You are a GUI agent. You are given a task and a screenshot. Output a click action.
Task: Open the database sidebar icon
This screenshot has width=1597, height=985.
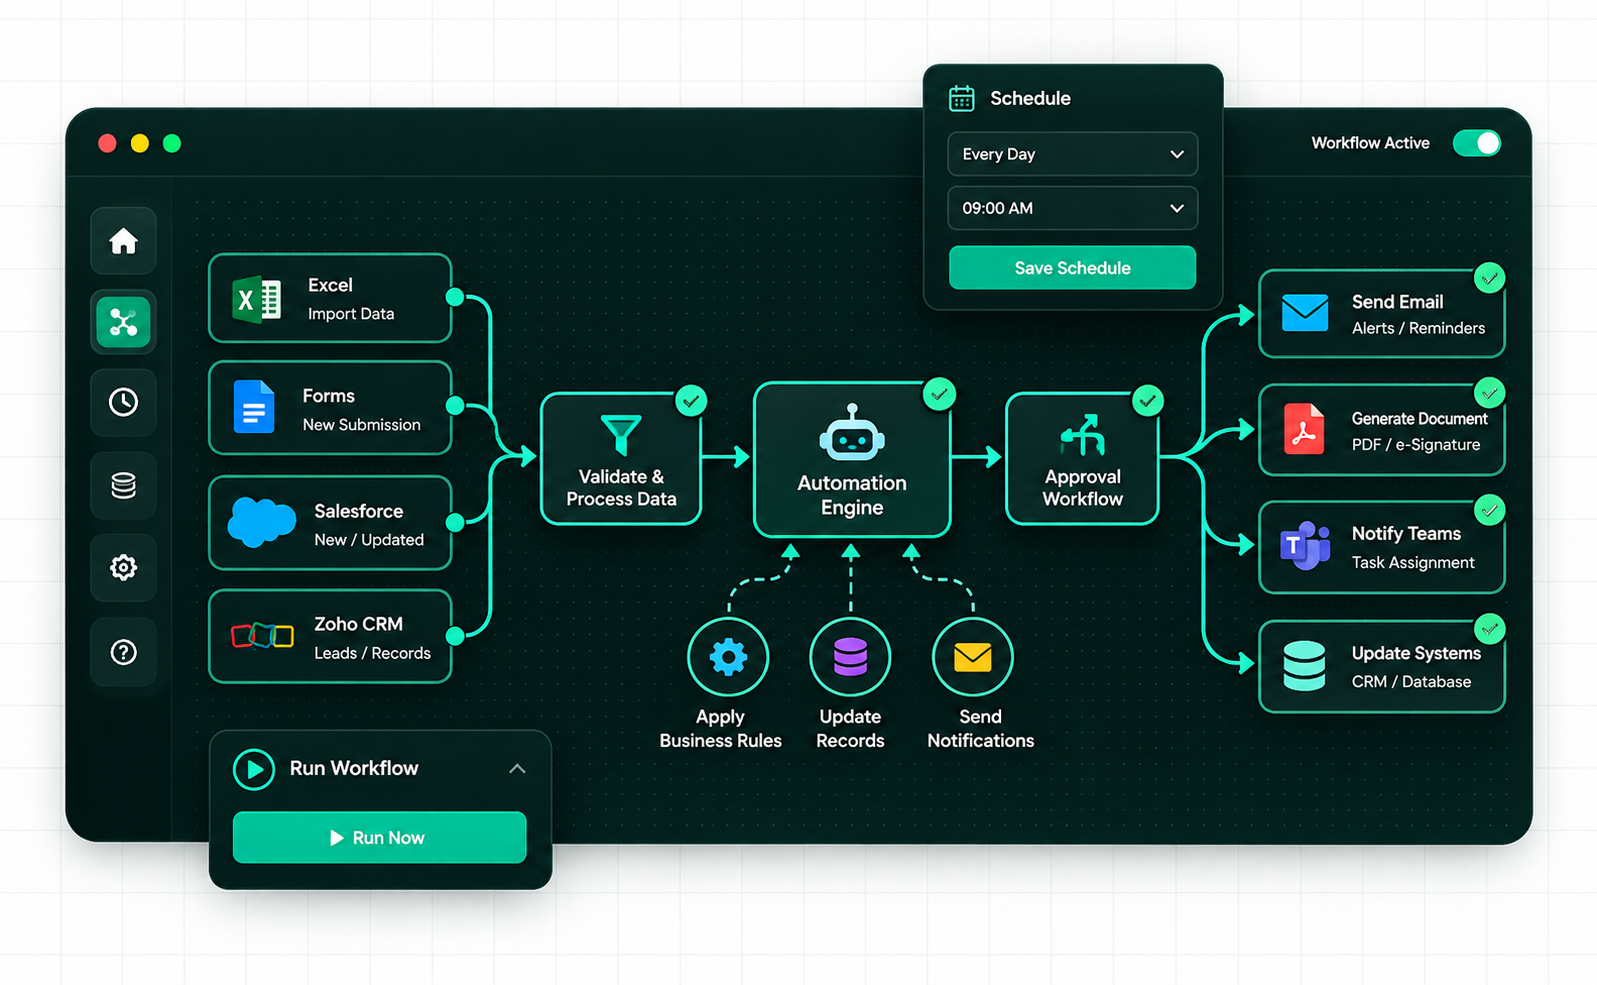click(123, 486)
